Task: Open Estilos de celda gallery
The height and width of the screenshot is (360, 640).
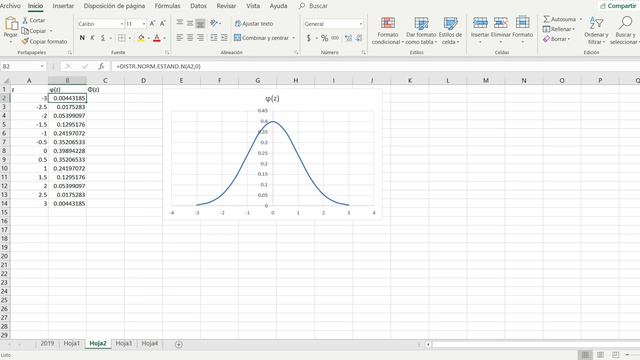Action: click(x=450, y=31)
